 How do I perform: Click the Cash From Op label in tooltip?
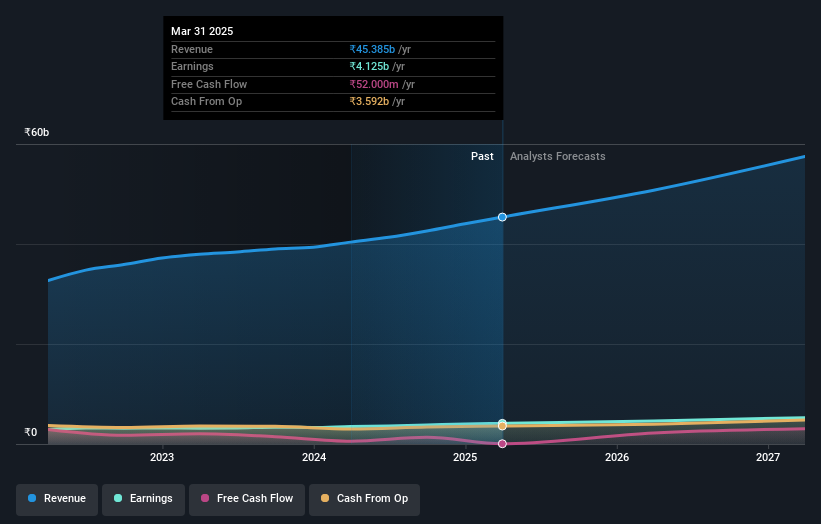pos(206,102)
